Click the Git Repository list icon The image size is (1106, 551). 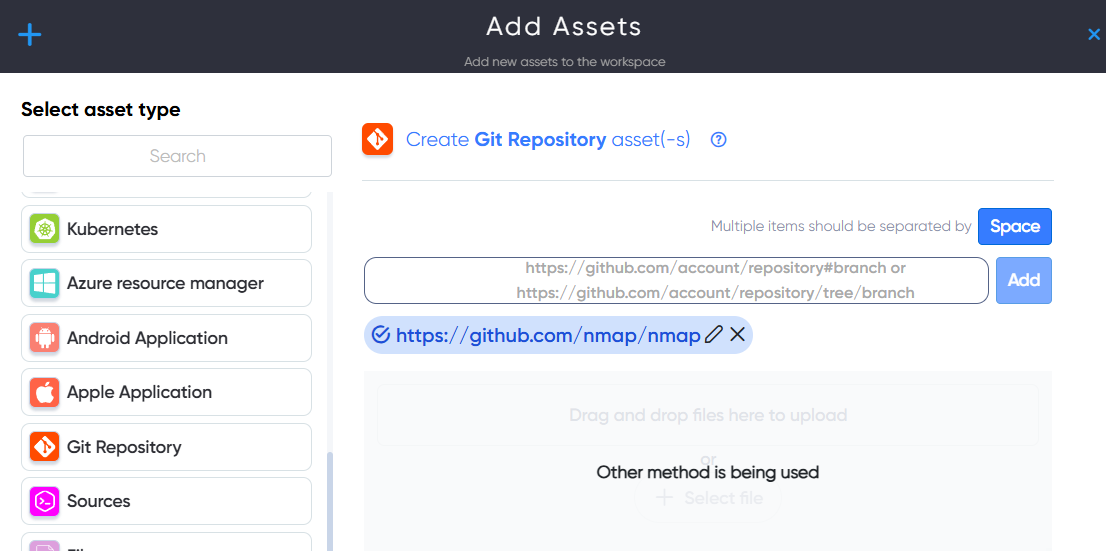click(x=44, y=447)
